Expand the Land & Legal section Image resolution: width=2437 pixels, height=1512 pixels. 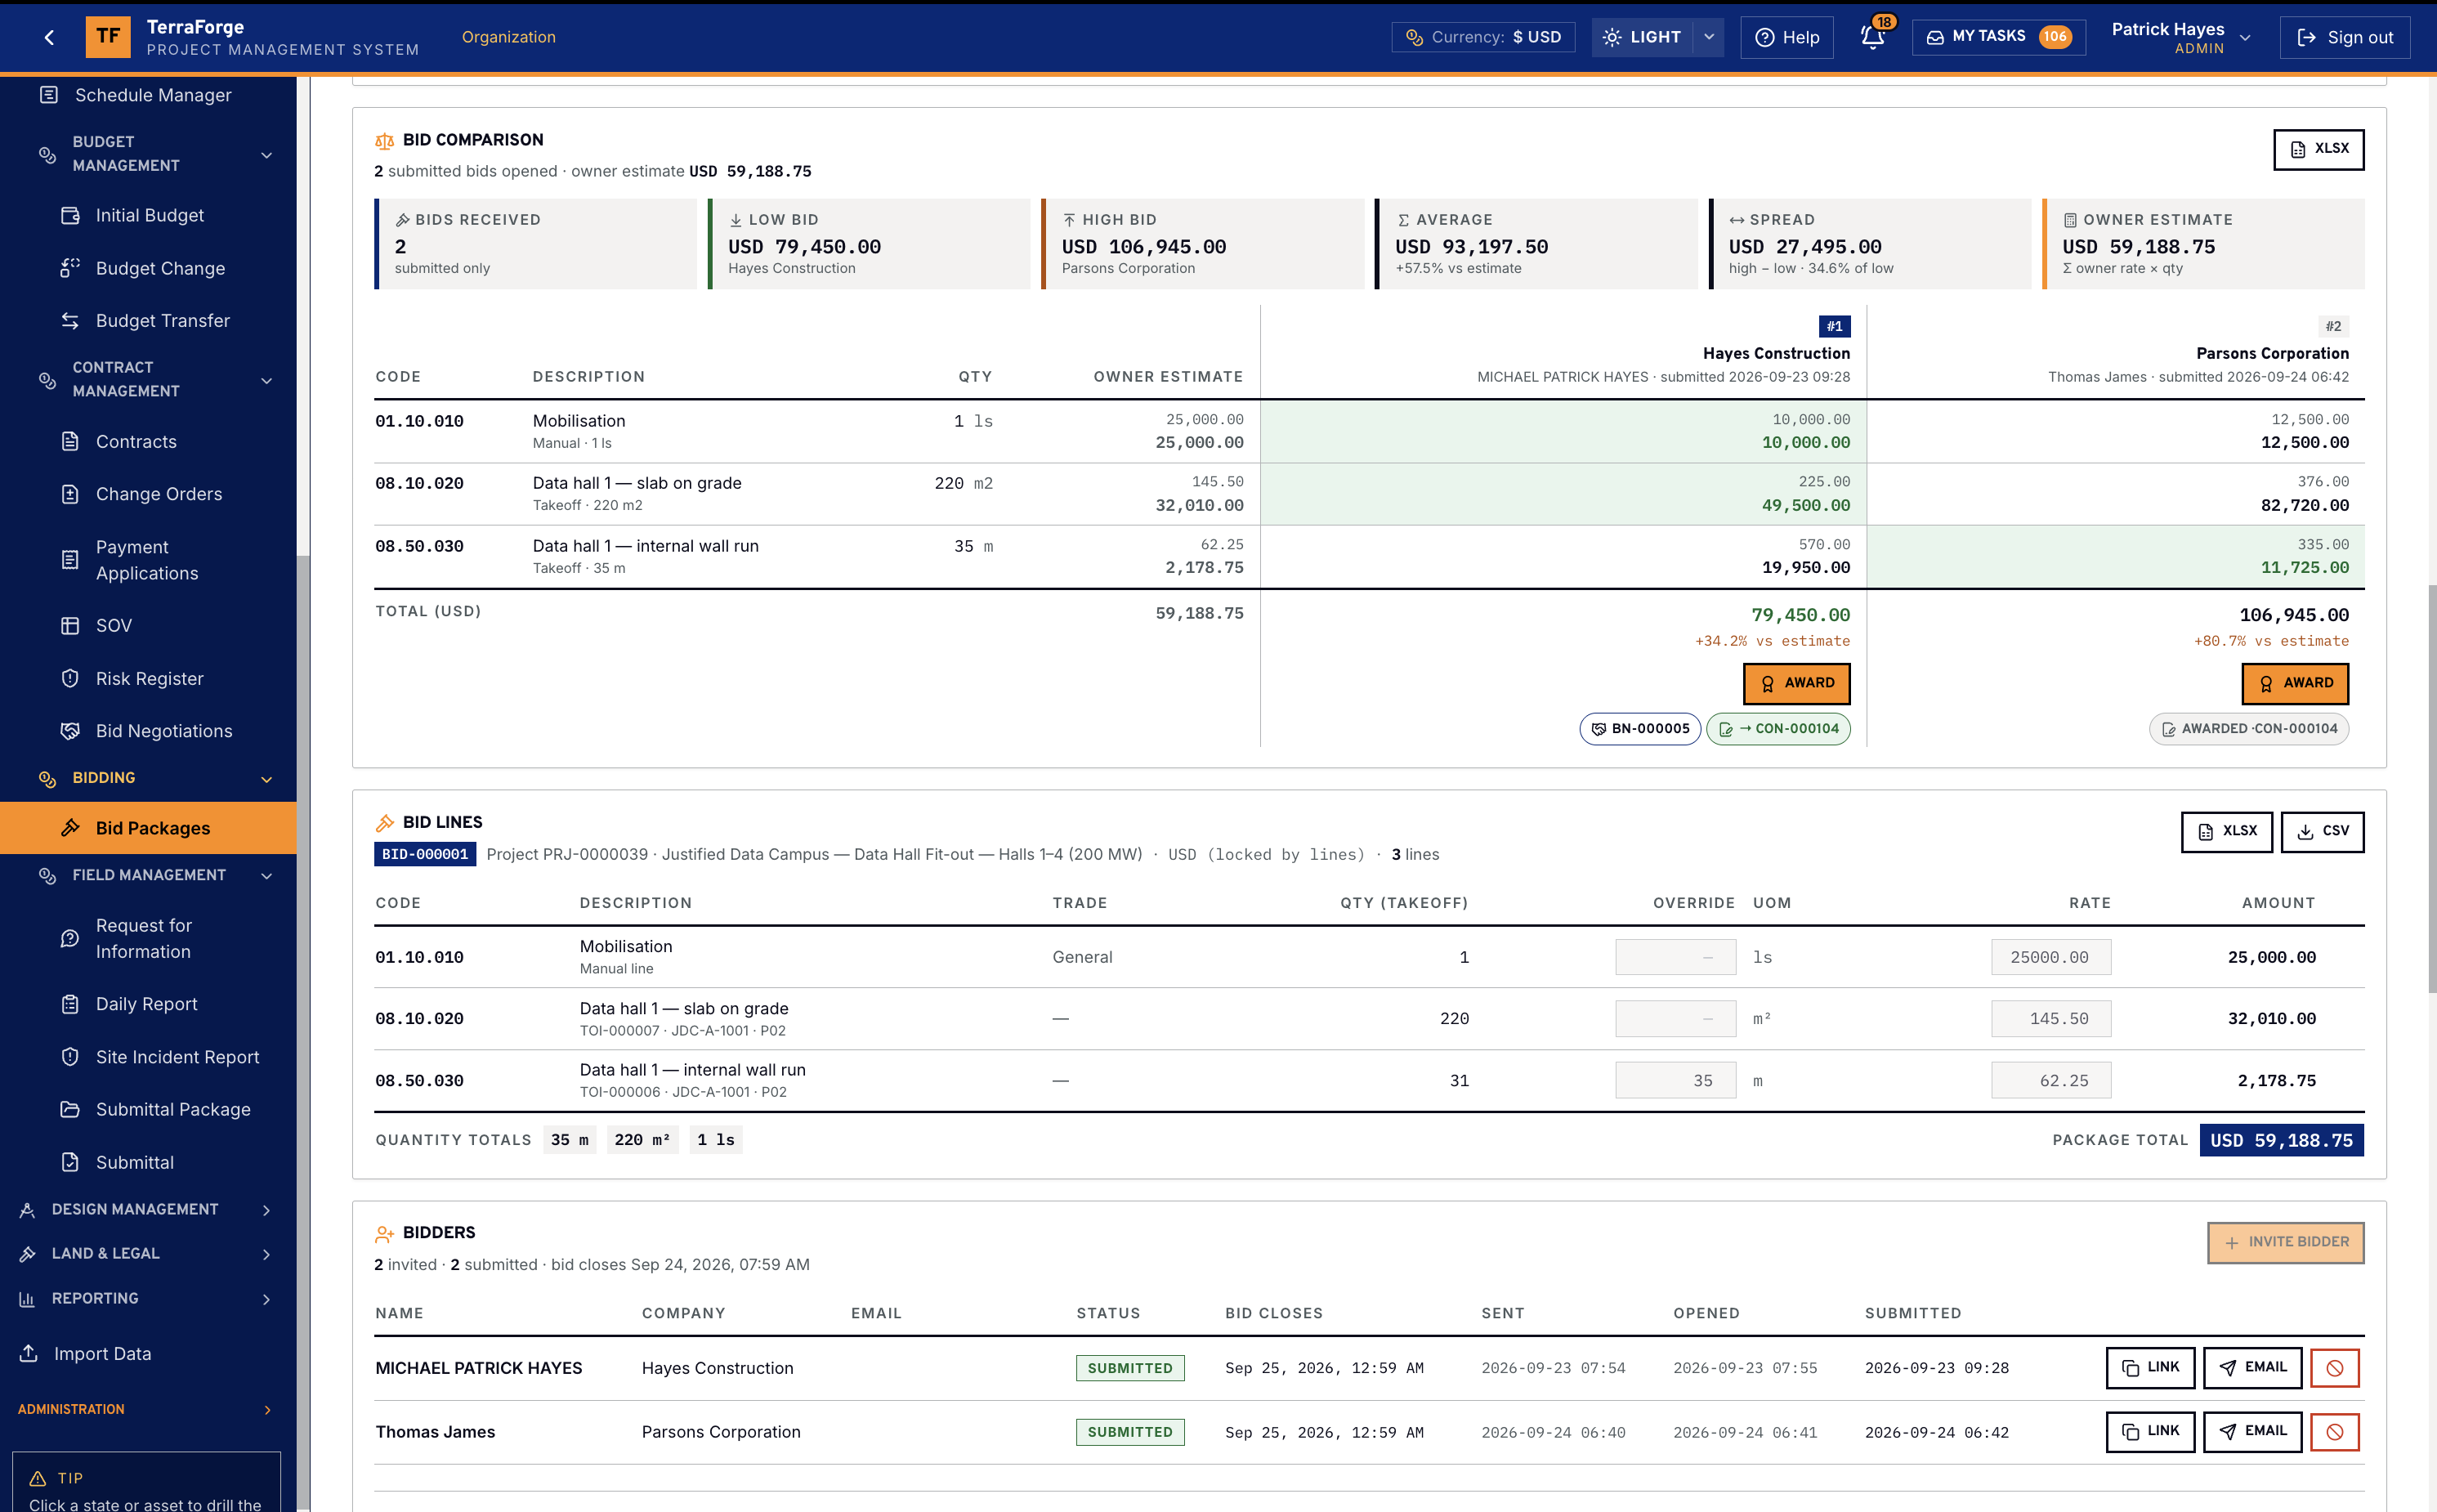[x=266, y=1254]
